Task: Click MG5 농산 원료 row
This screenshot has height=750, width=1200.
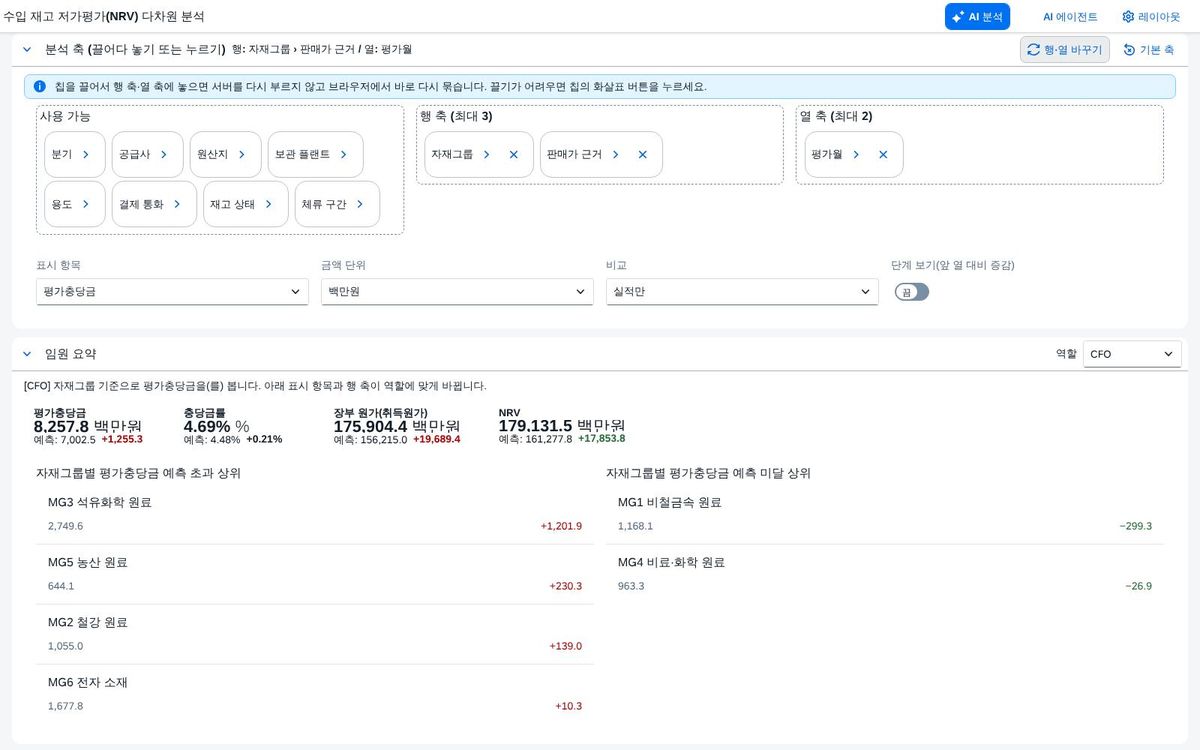Action: (315, 574)
